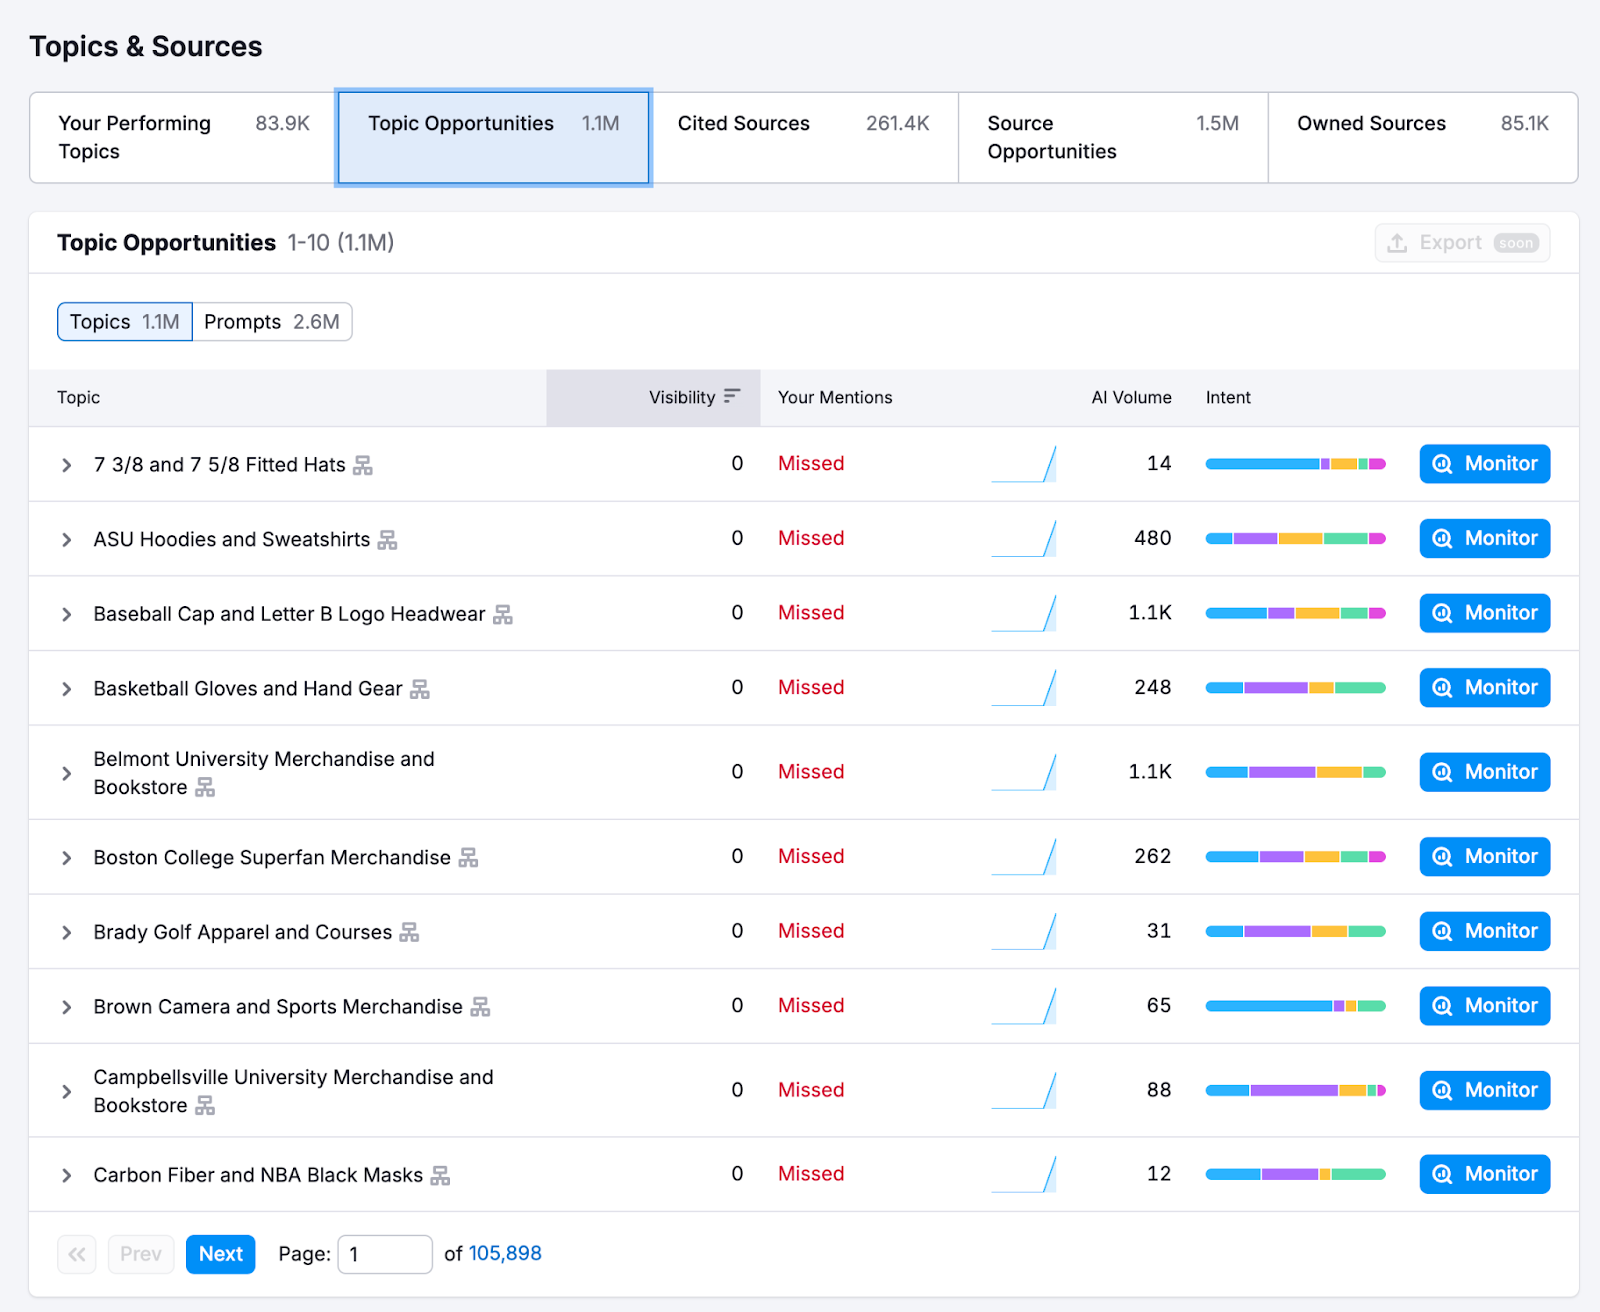
Task: Expand the Baseball Cap and Letter B row
Action: click(67, 614)
